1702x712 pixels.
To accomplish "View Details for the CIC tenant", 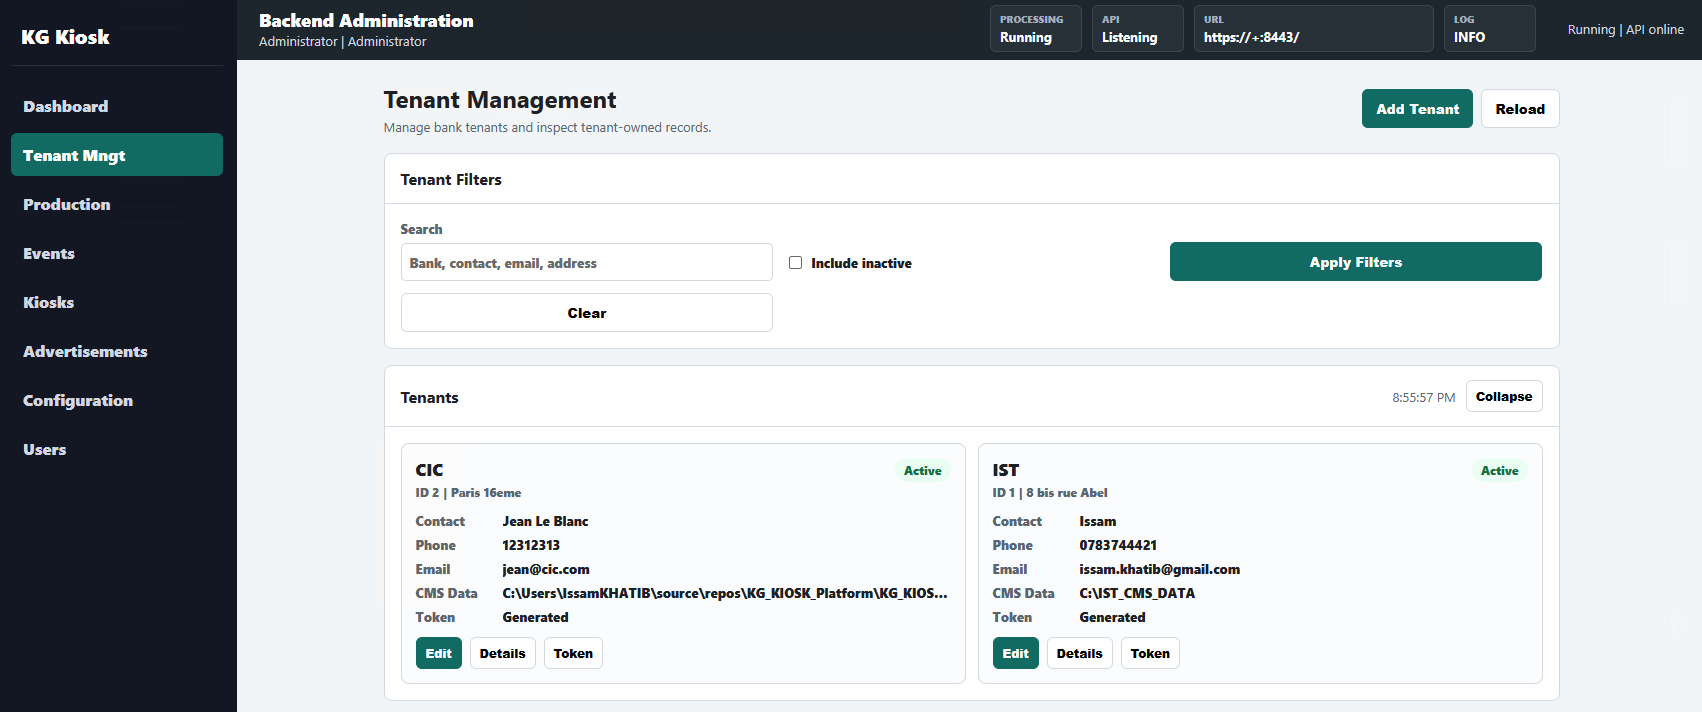I will 502,653.
